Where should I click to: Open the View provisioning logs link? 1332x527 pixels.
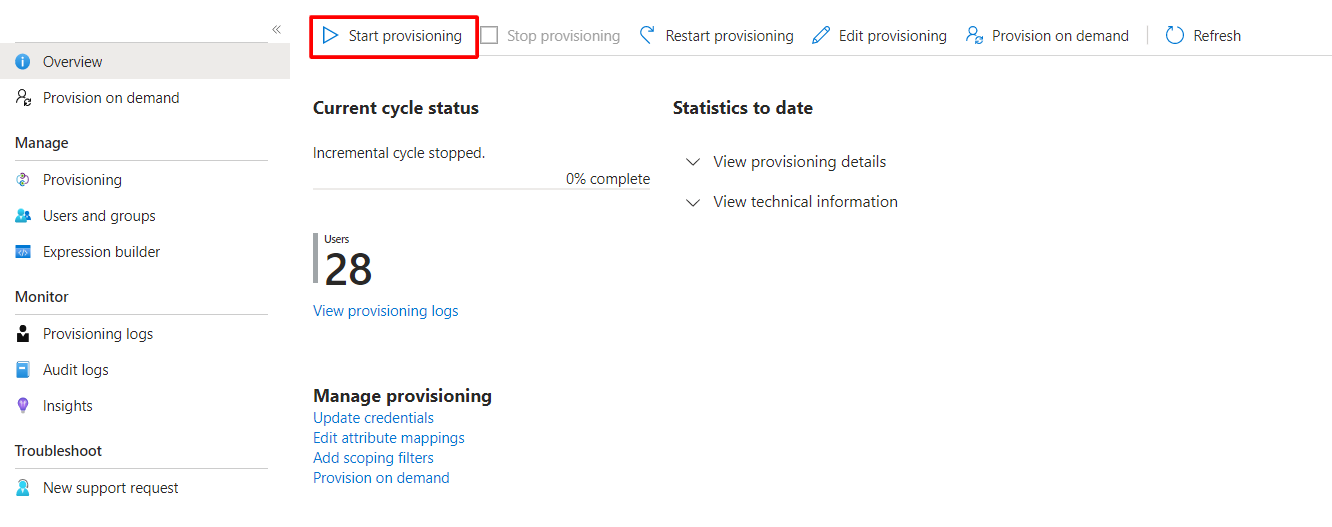385,311
